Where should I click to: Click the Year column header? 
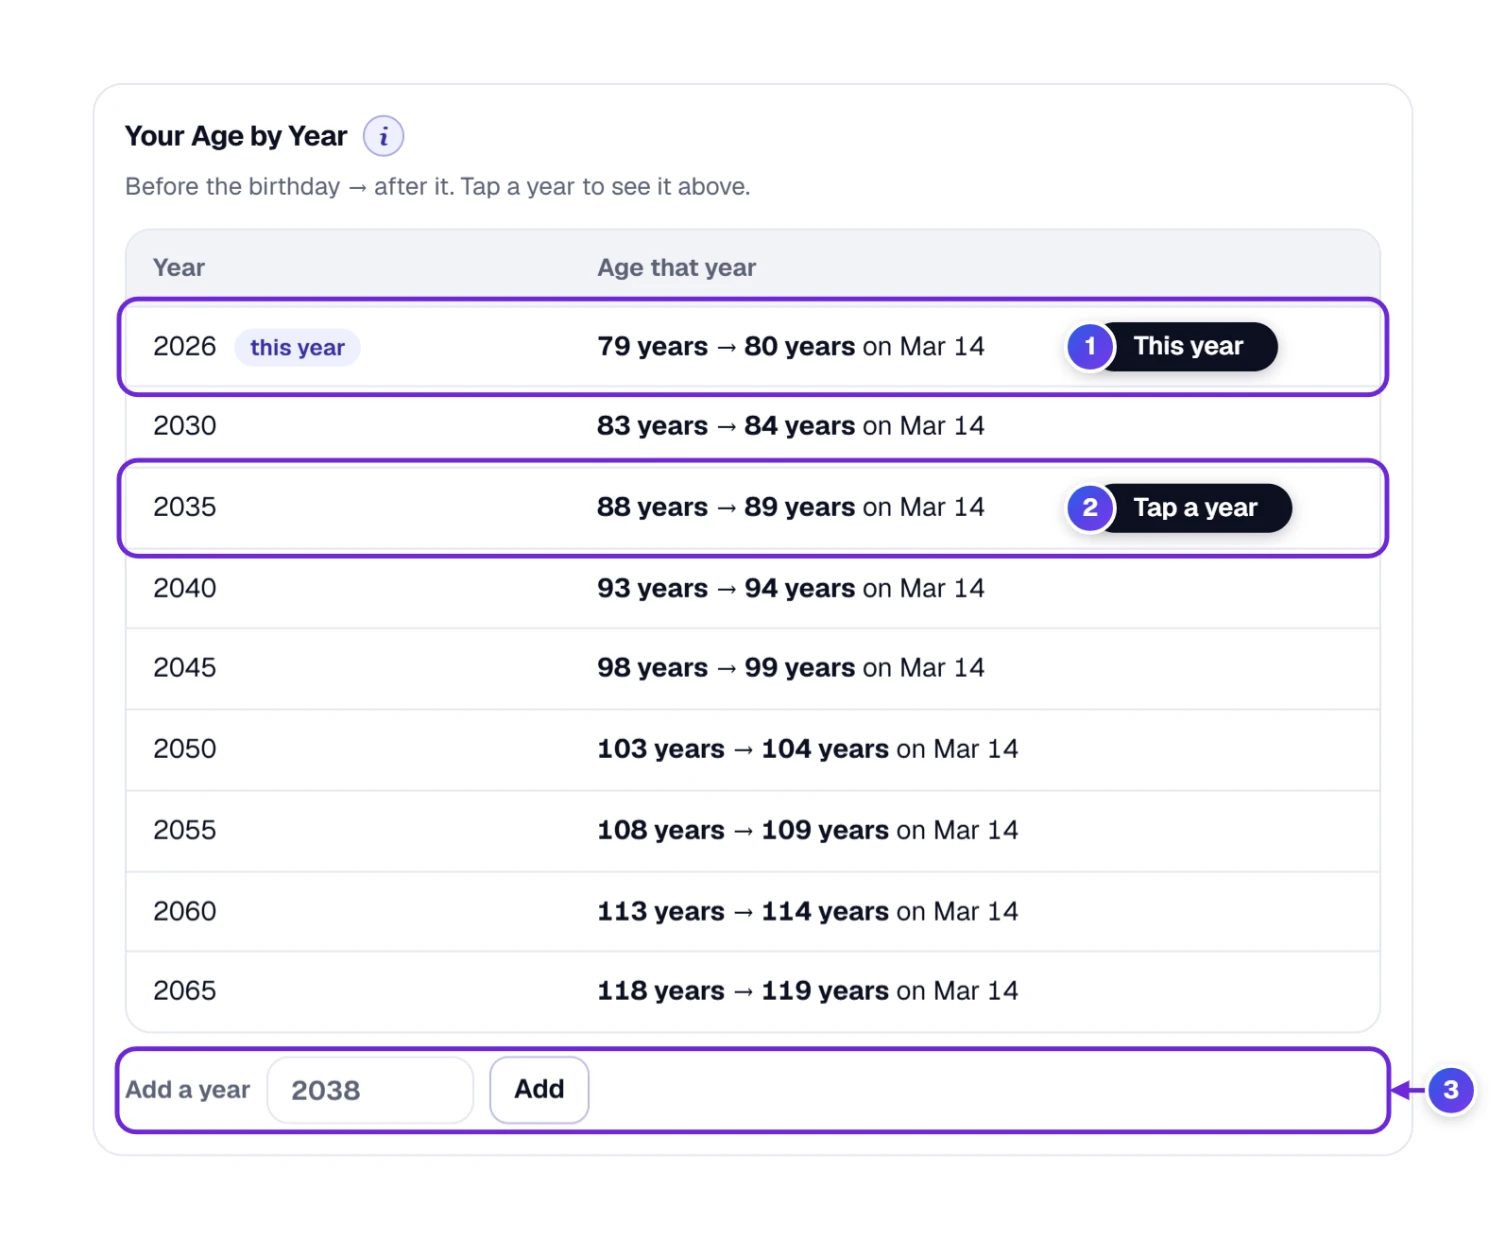pyautogui.click(x=179, y=268)
